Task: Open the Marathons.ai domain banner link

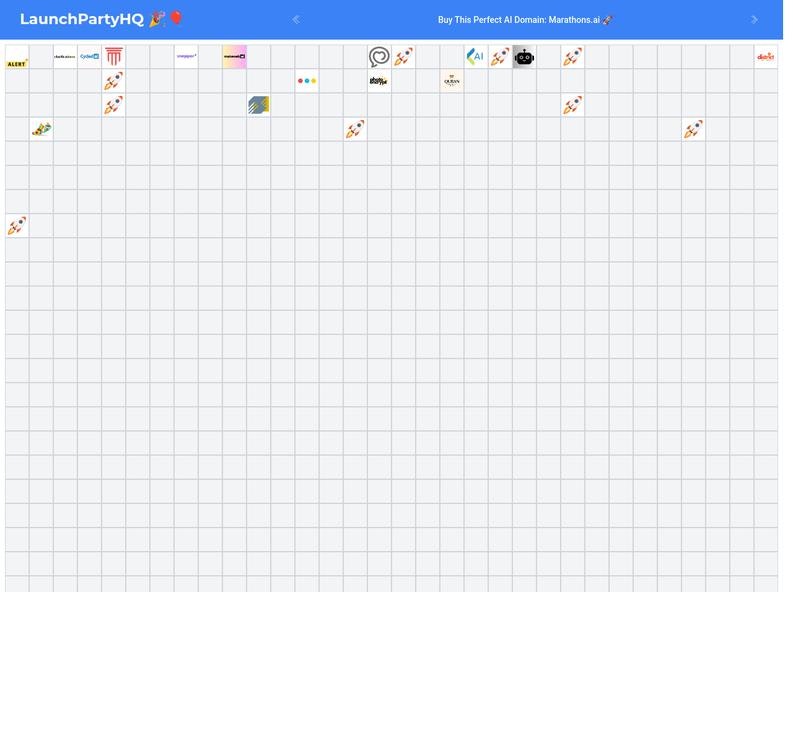Action: [525, 20]
